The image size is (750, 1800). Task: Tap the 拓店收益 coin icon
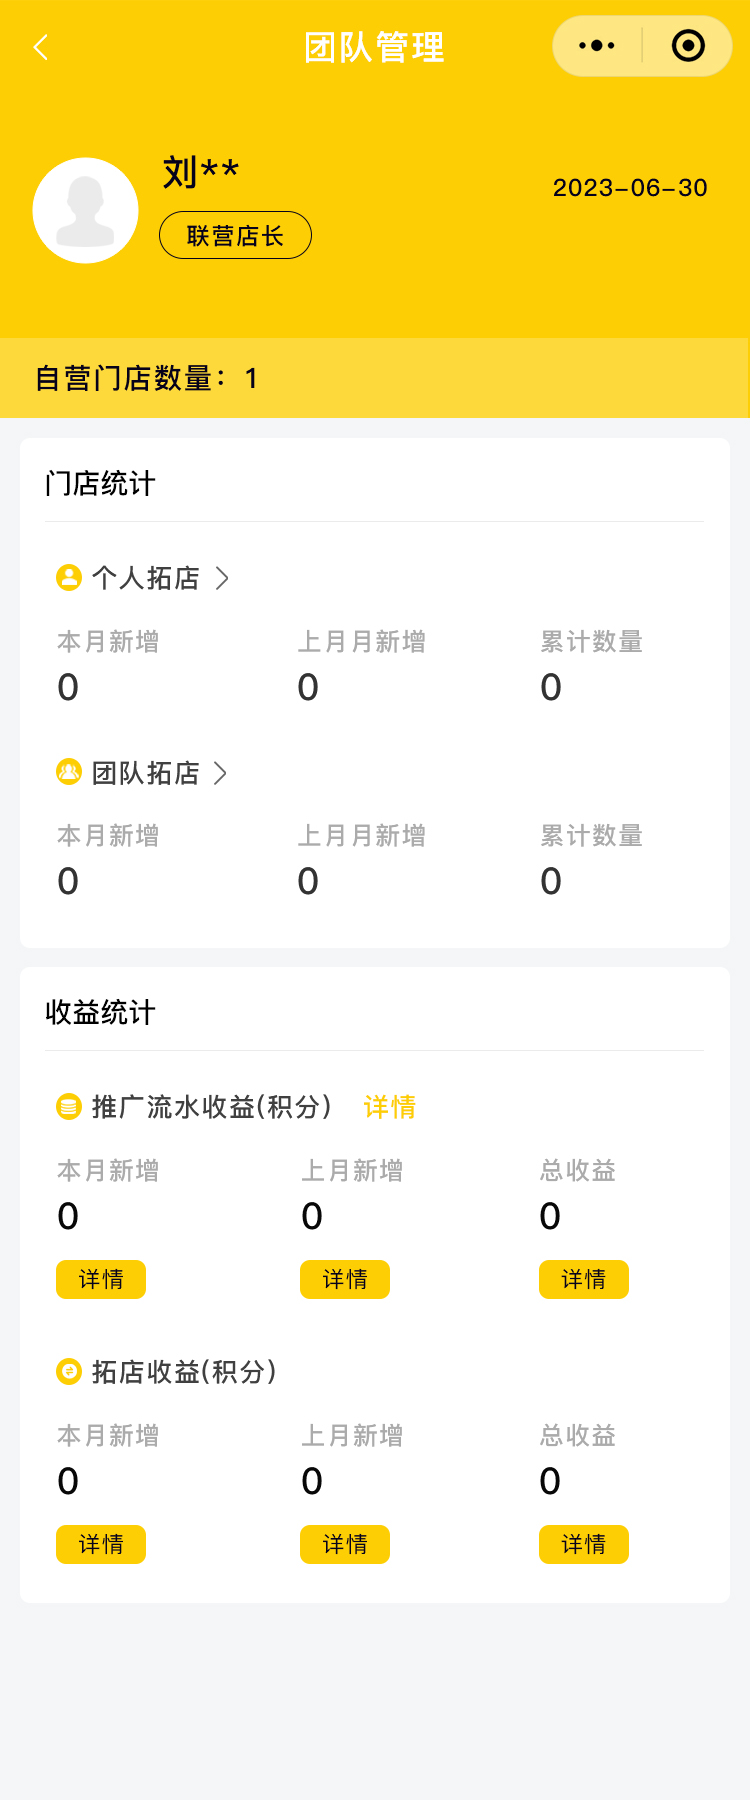[69, 1371]
